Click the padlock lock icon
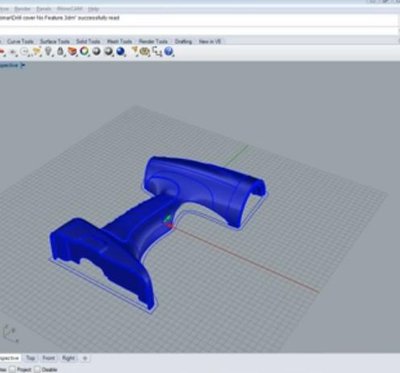The height and width of the screenshot is (373, 400). tap(60, 51)
